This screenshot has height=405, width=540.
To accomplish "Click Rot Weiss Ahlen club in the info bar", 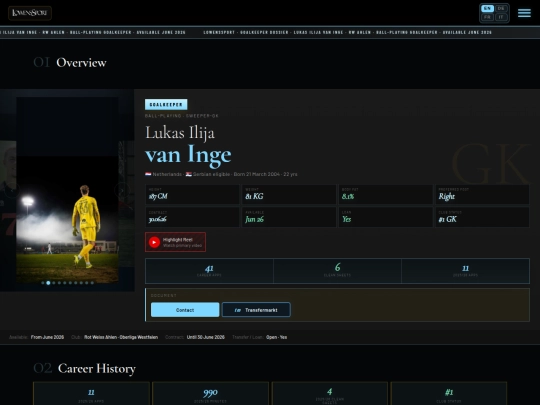I will [121, 337].
